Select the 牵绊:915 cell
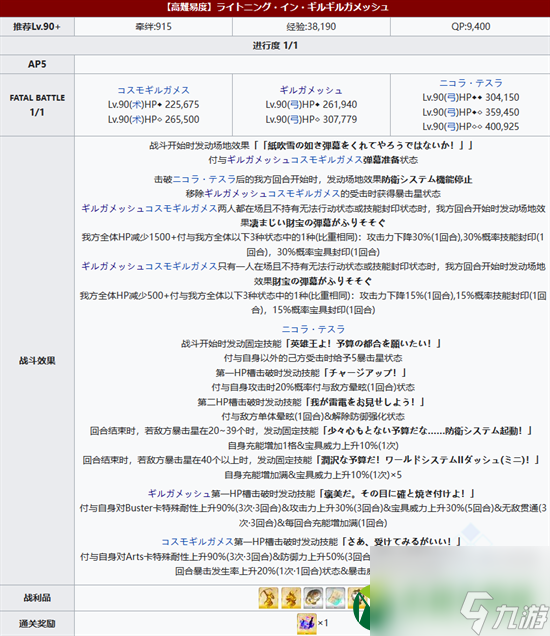 pos(153,27)
